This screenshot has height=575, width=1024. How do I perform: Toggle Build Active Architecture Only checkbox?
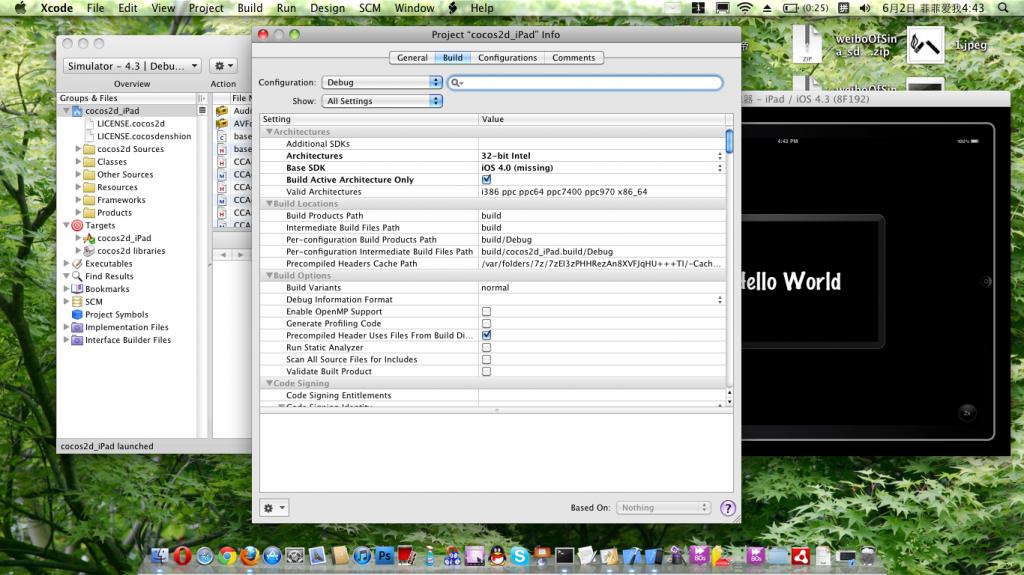click(x=487, y=180)
